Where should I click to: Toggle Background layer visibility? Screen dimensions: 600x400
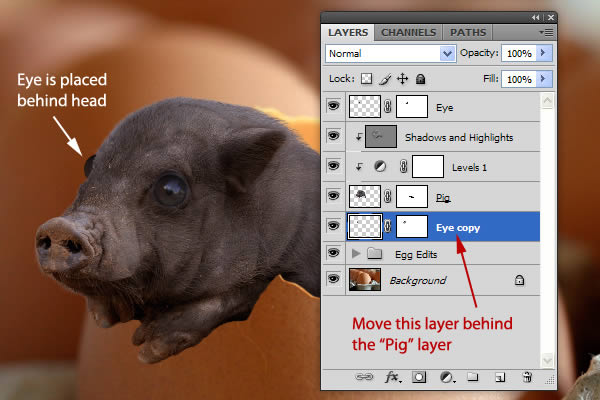[334, 279]
